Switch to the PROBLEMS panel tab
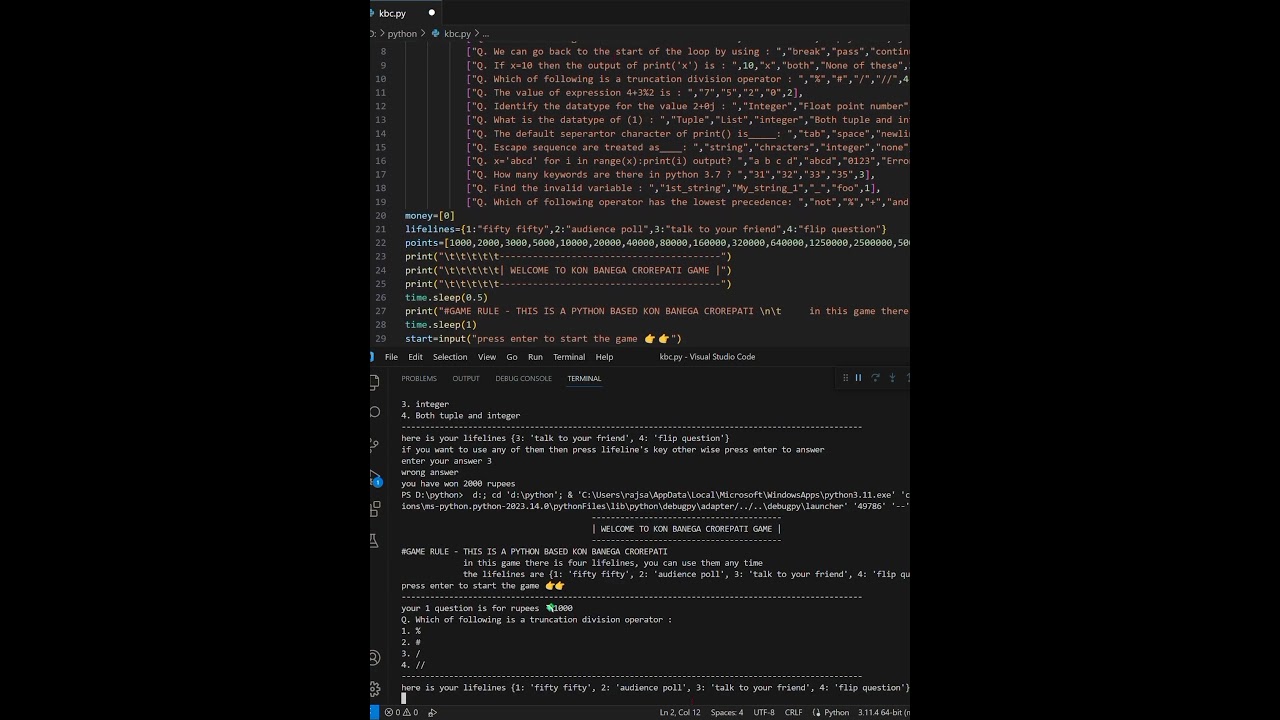 pyautogui.click(x=419, y=378)
